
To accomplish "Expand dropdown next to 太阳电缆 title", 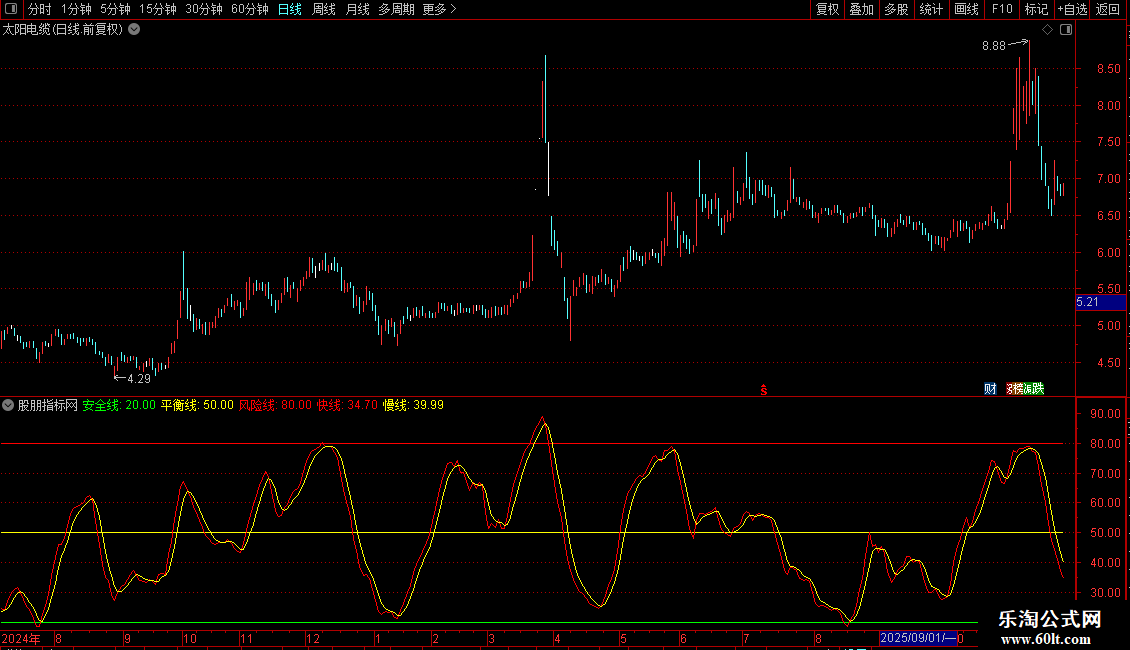I will (134, 30).
